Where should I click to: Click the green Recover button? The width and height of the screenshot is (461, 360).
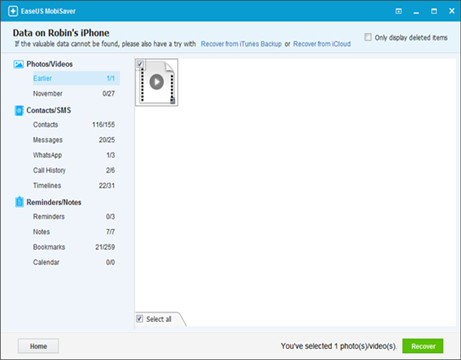423,346
